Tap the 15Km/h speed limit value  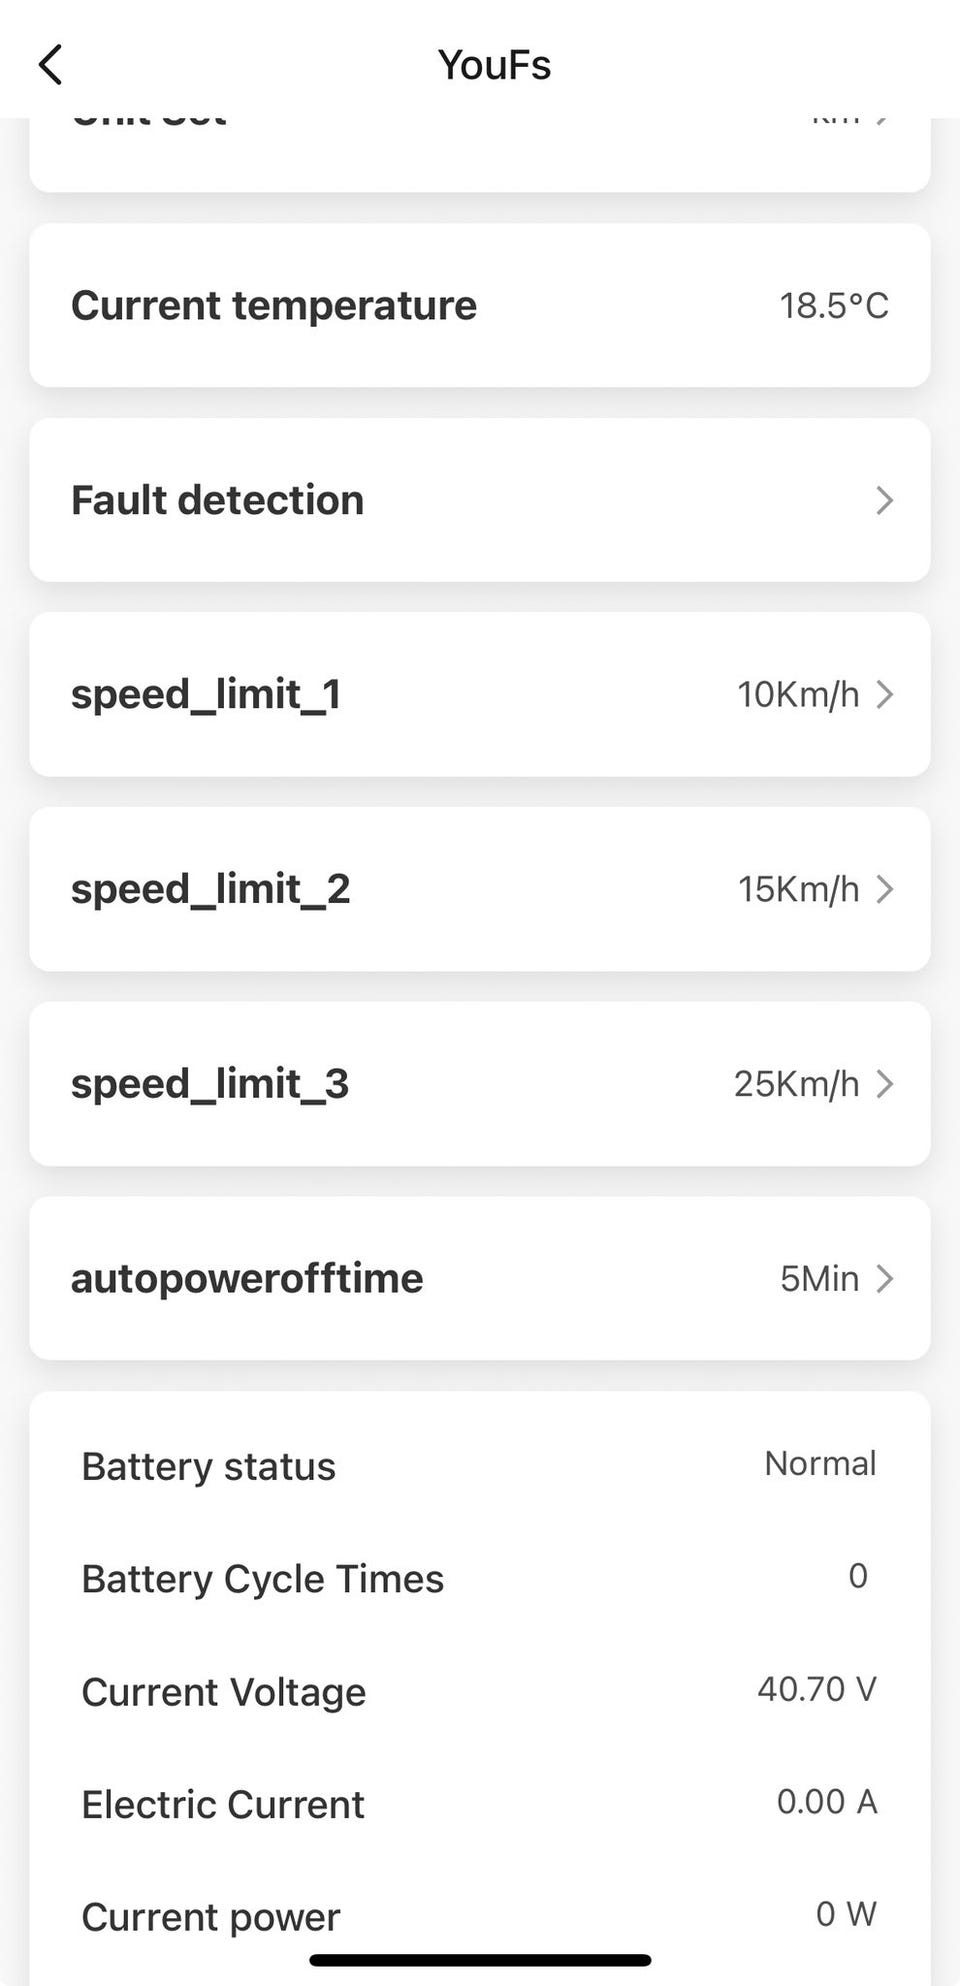tap(798, 889)
